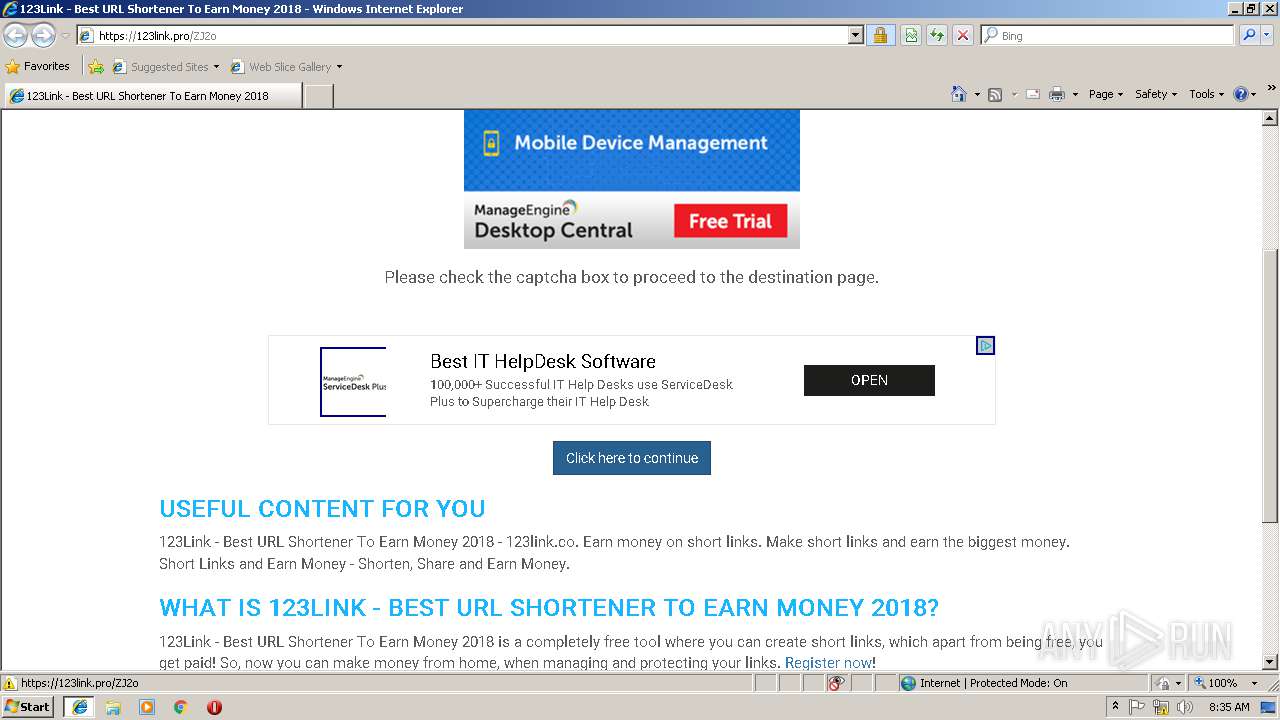Expand the Print options dropdown arrow

click(1075, 94)
